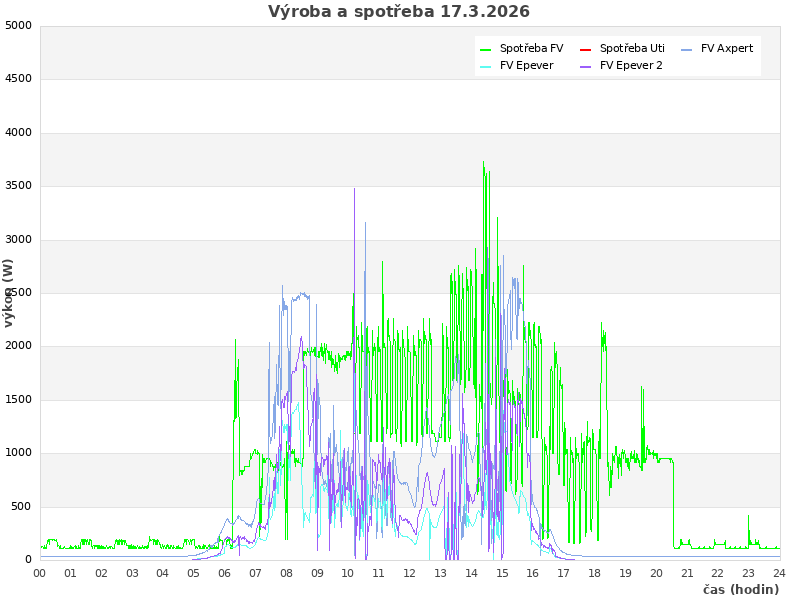Click the red Spotřeba Uti legend line

coord(586,49)
